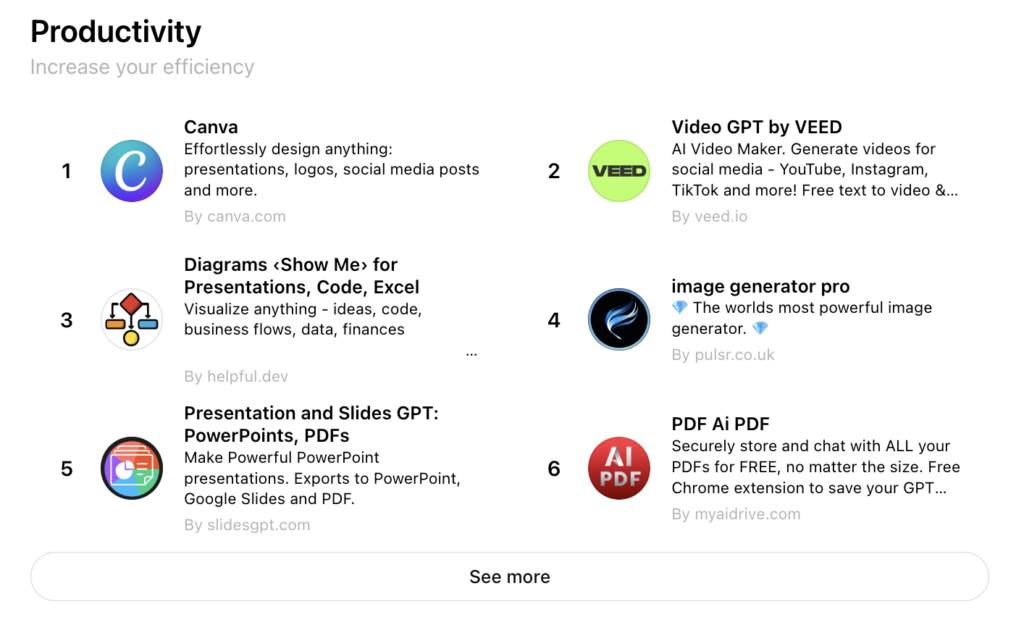This screenshot has height=633, width=1024.
Task: Click the Productivity section heading
Action: coord(115,31)
